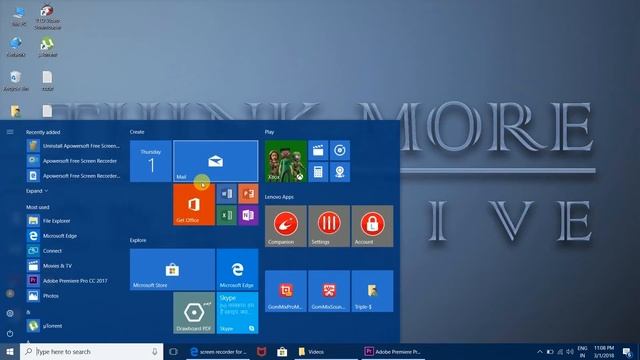The width and height of the screenshot is (640, 360).
Task: Open the Skype tile
Action: tap(237, 313)
